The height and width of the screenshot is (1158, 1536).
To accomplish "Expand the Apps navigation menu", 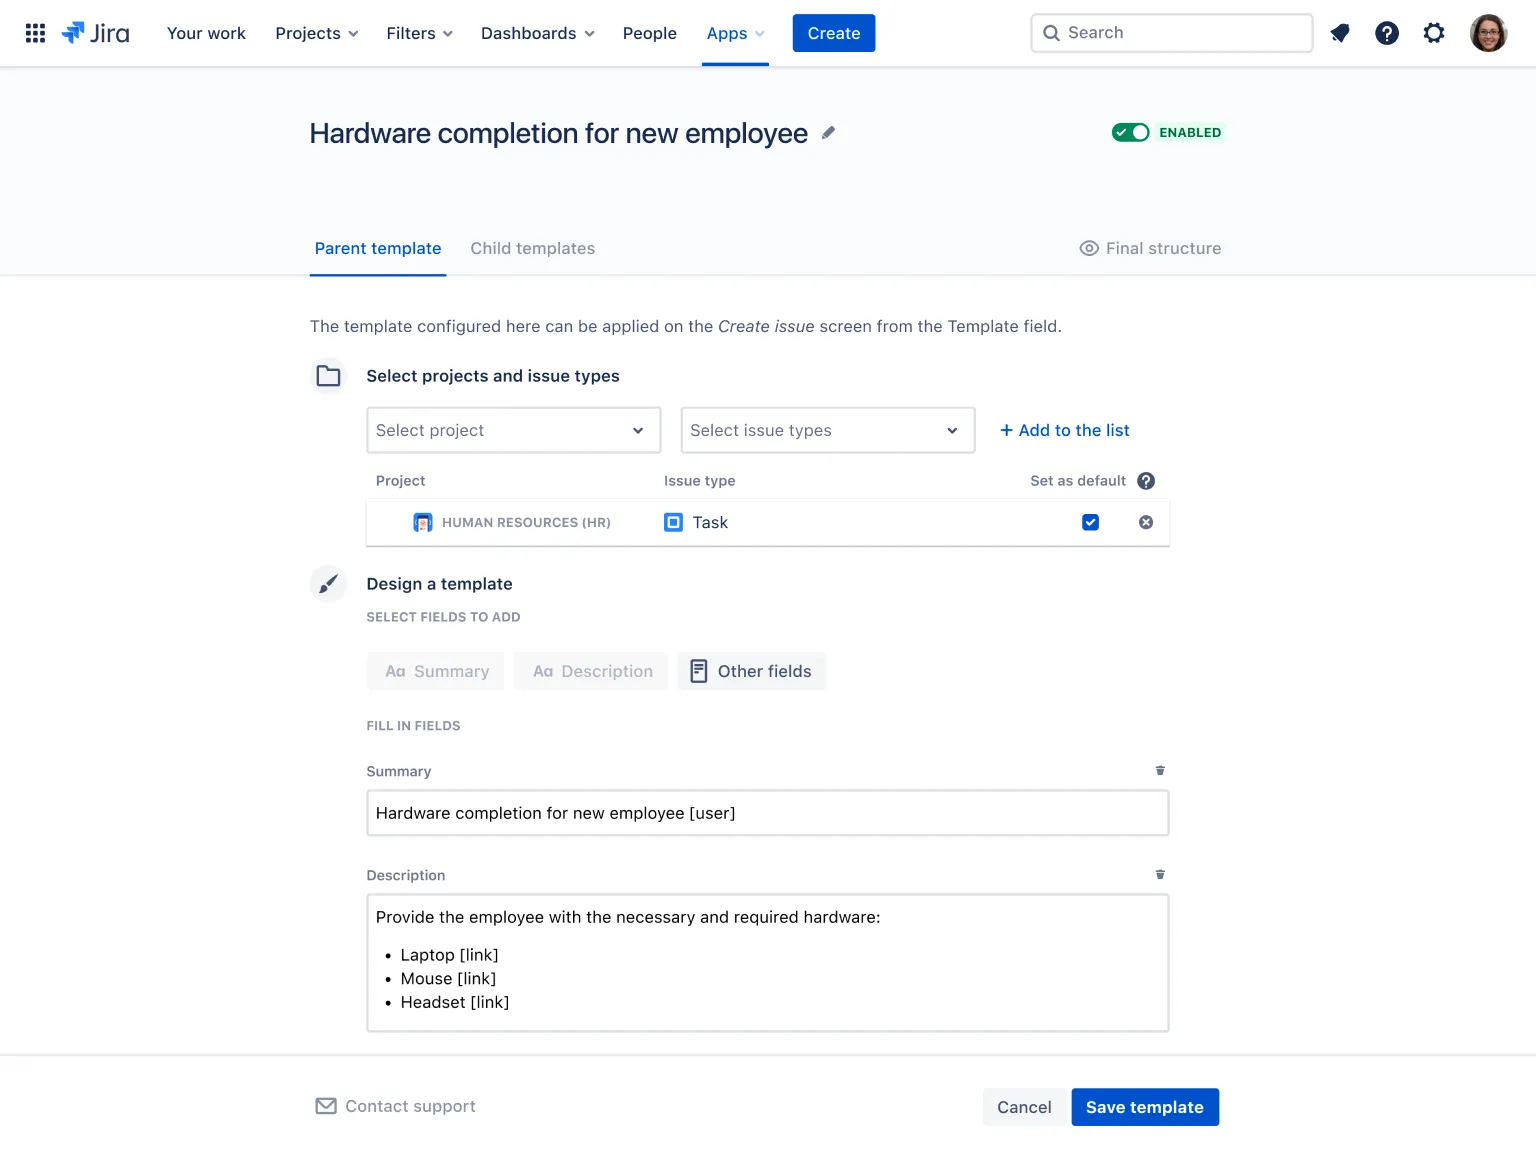I will coord(735,33).
